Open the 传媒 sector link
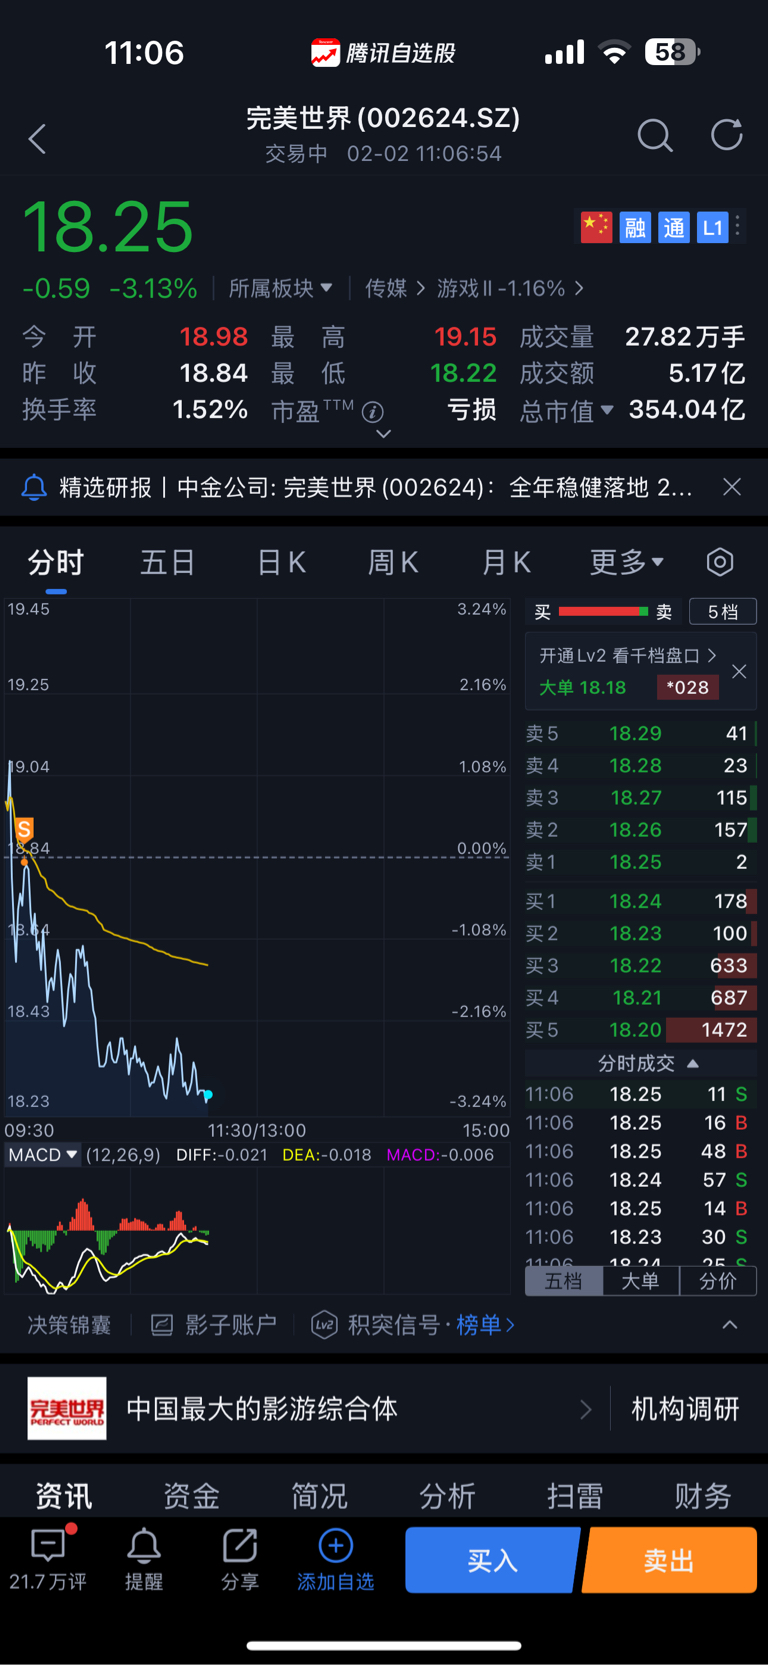 click(x=395, y=288)
